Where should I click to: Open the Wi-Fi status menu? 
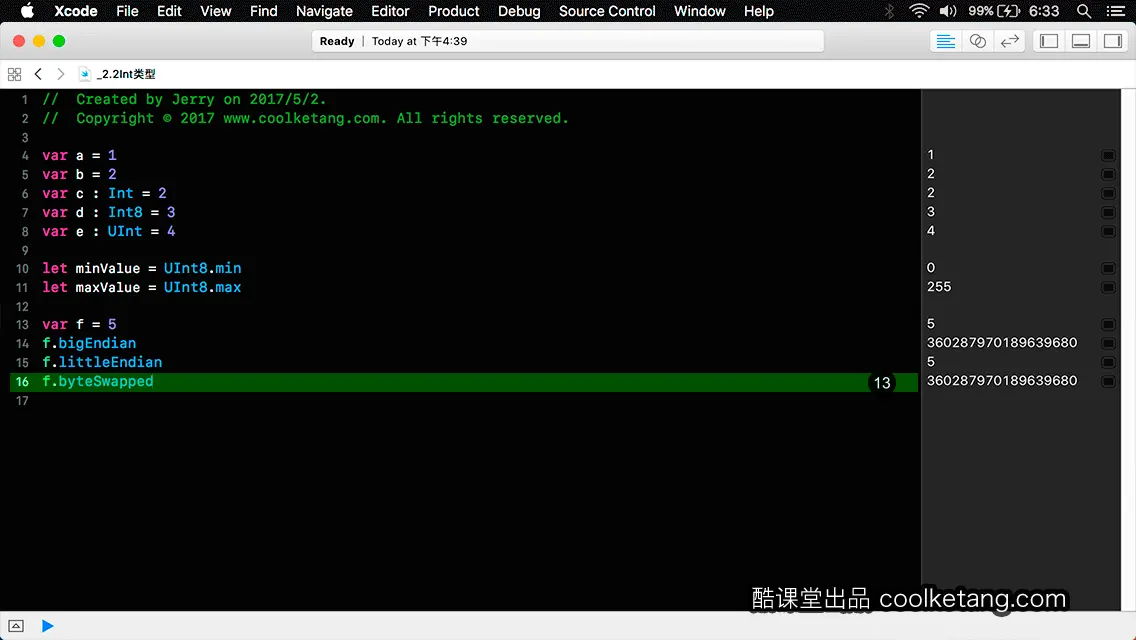[919, 11]
